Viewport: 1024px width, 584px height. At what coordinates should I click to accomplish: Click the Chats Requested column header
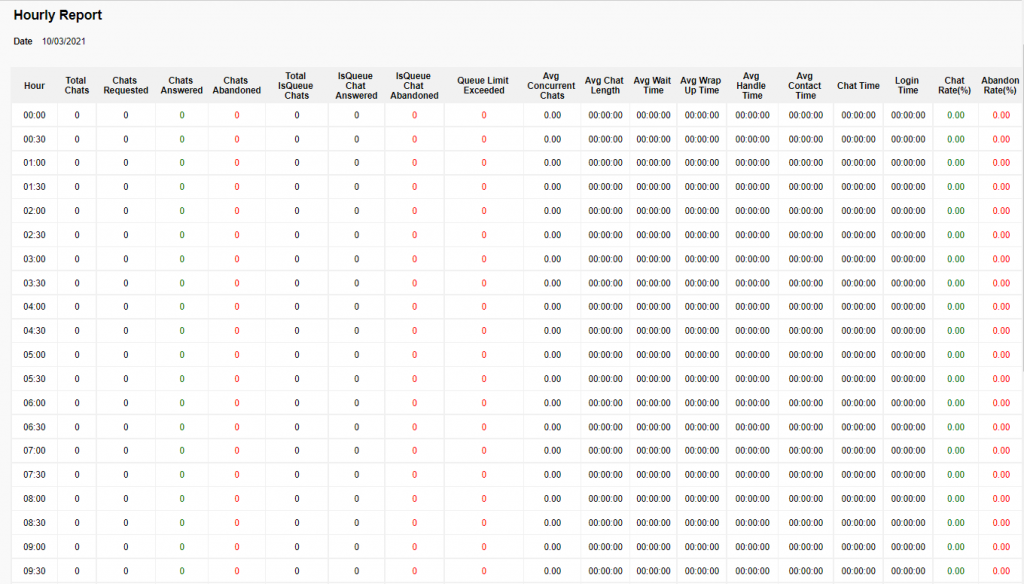[x=125, y=86]
